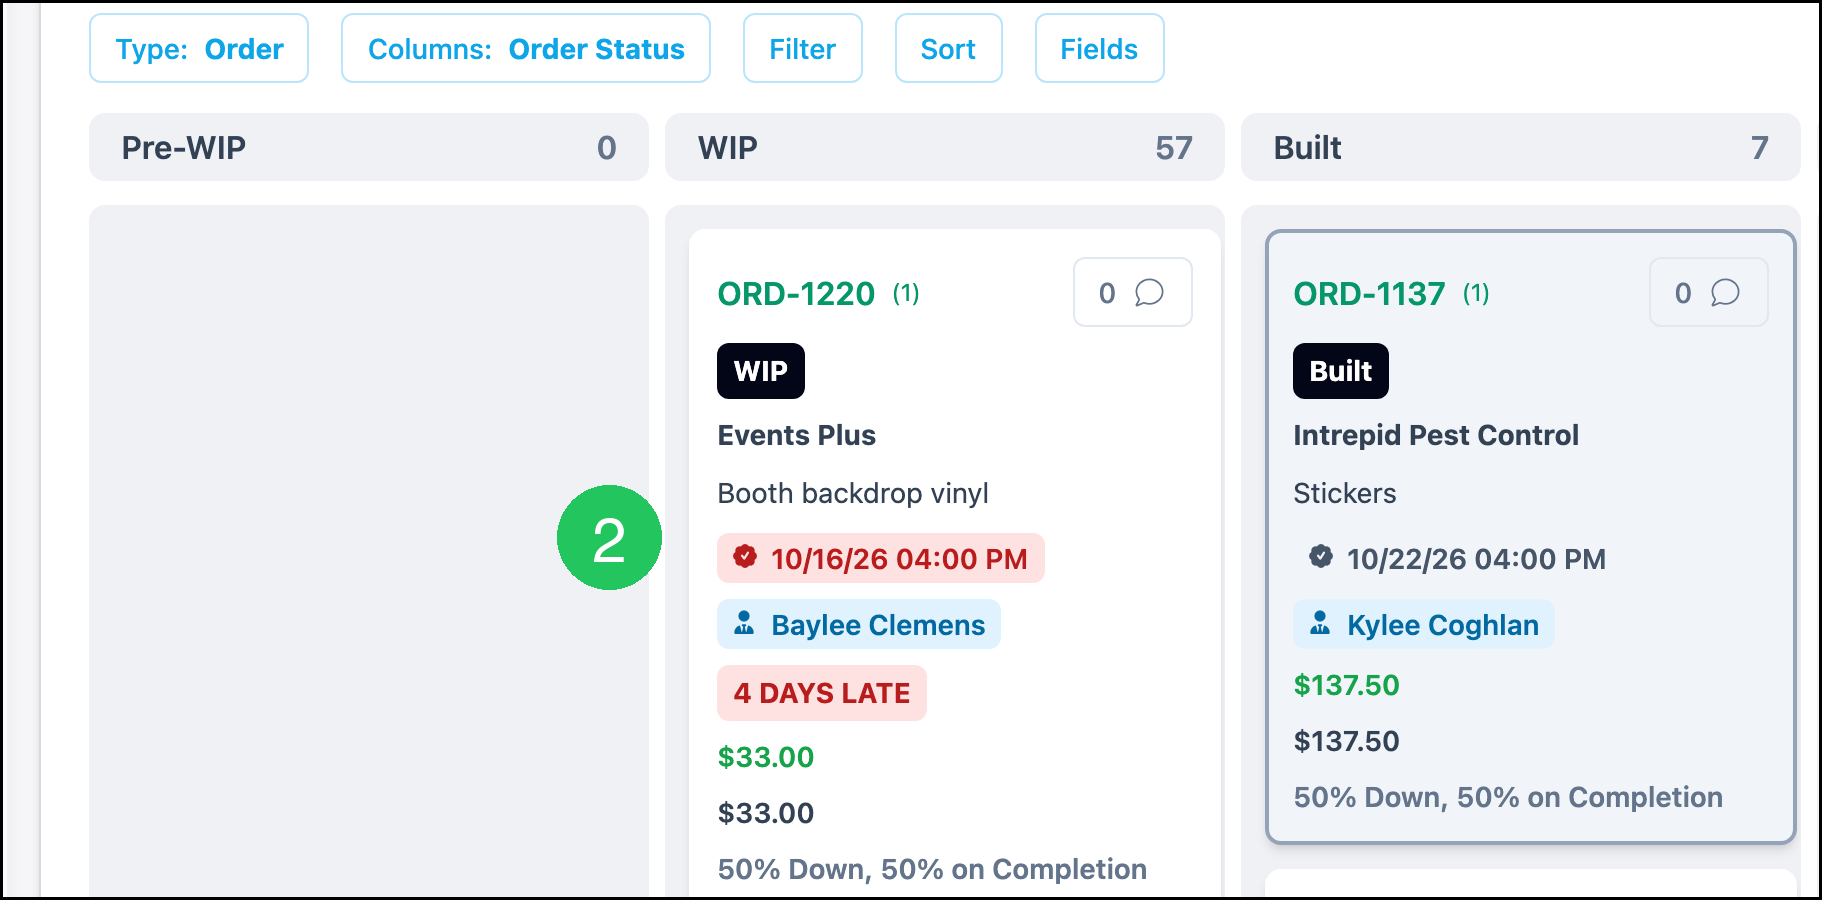The width and height of the screenshot is (1822, 900).
Task: Open comments on ORD-1220 card
Action: coord(1132,292)
